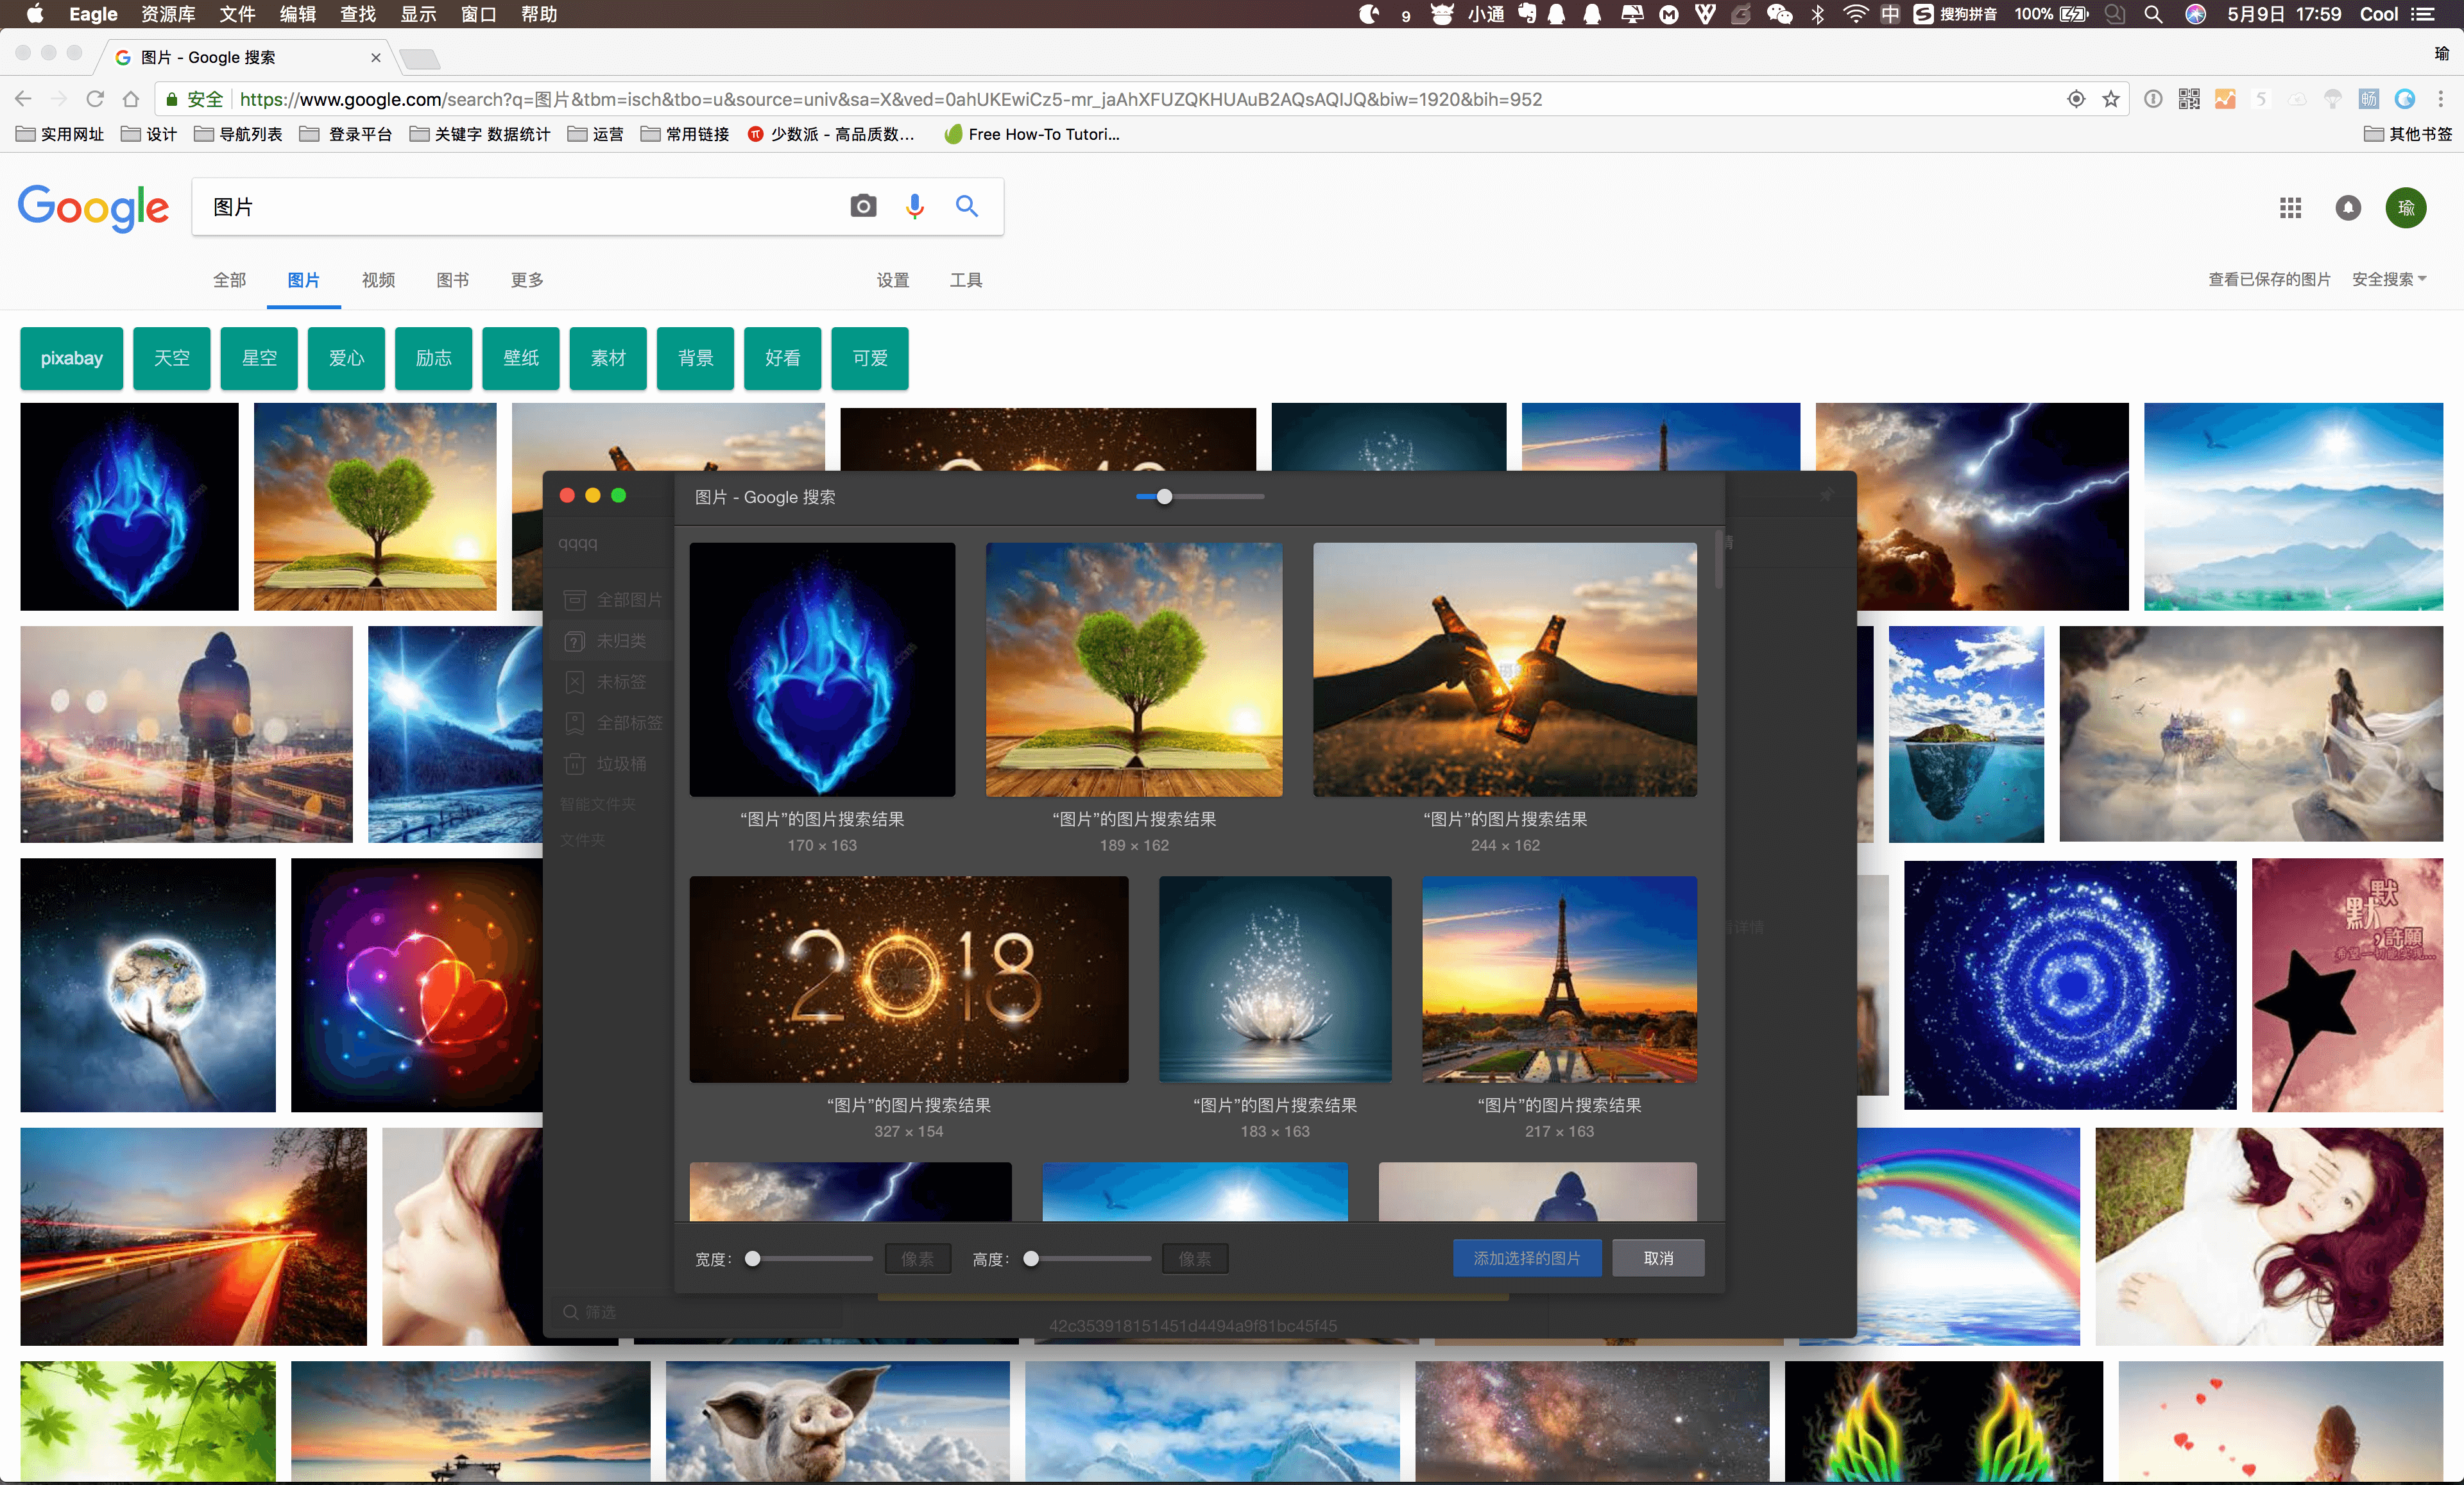Viewport: 2464px width, 1485px height.
Task: Open the 设计 bookmarks folder
Action: pos(149,134)
